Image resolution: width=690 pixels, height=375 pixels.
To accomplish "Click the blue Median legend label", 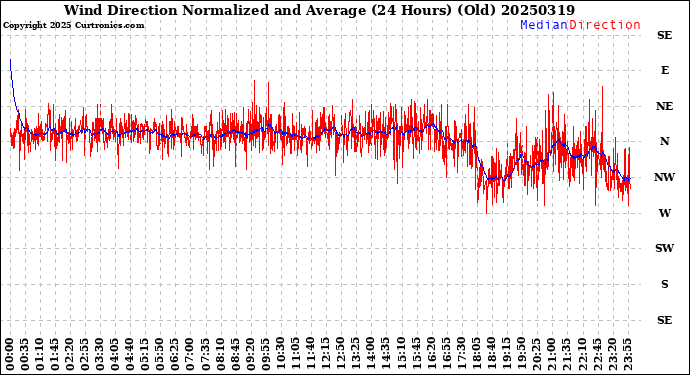I will tap(544, 25).
